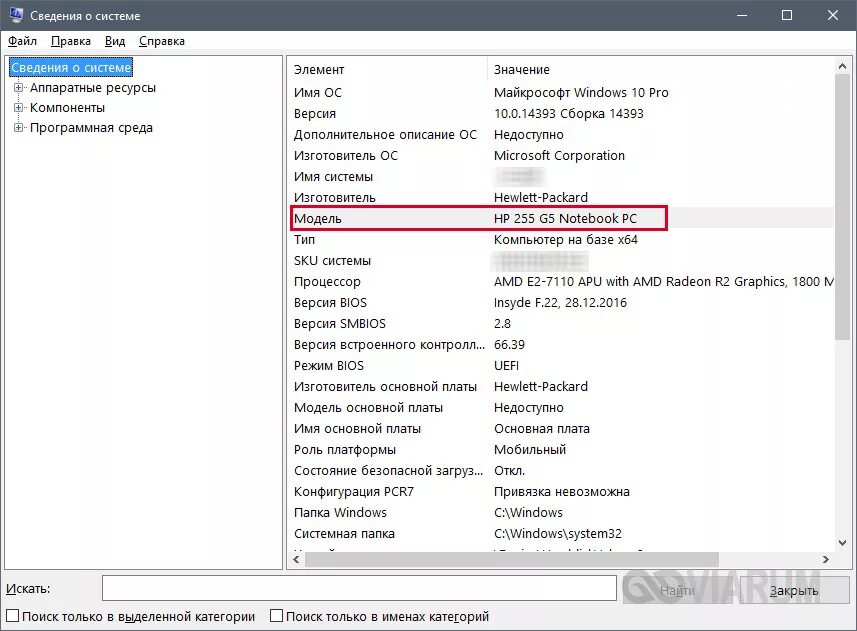
Task: Select the Модель row label
Action: click(x=318, y=219)
